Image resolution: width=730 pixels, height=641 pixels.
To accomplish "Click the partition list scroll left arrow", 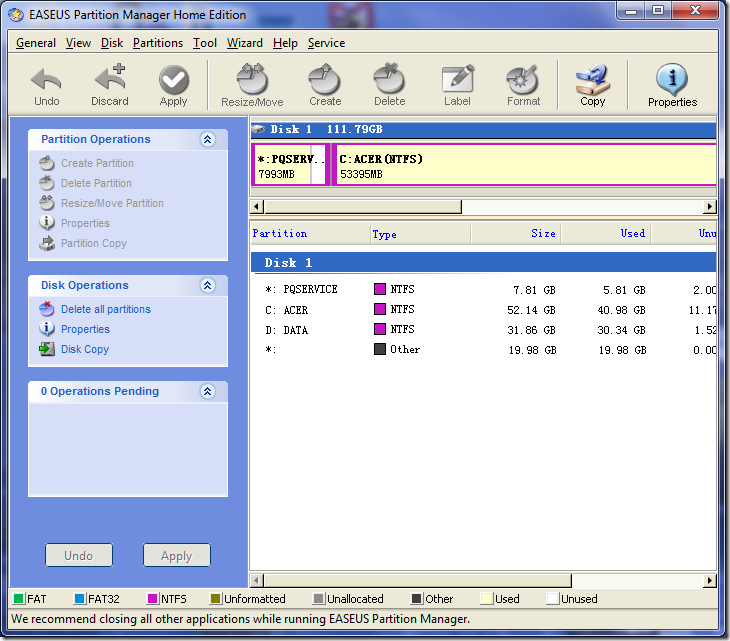I will 257,580.
